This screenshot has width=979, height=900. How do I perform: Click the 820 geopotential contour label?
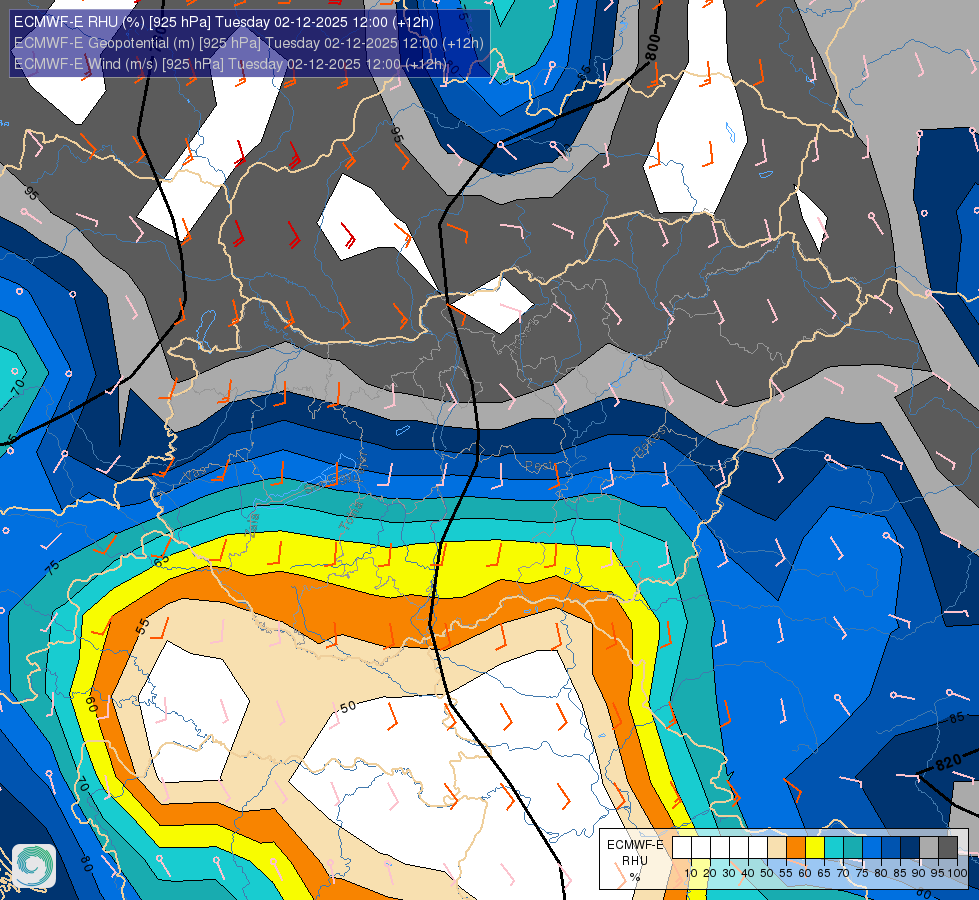tap(948, 762)
